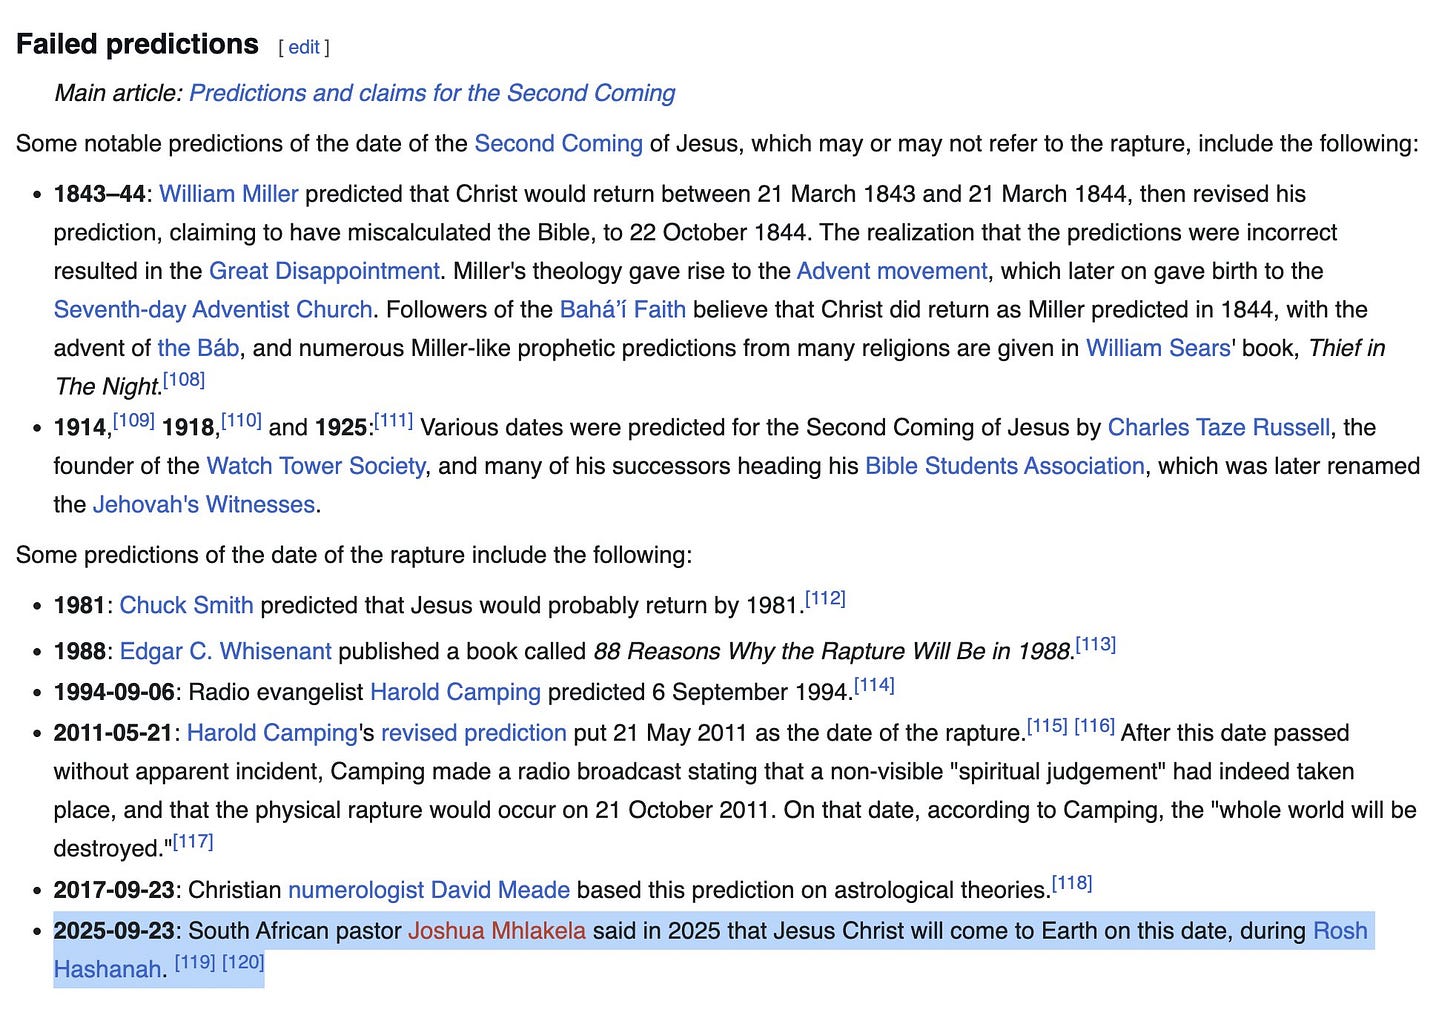Click the bold 2017-09-23 date label
1456x1013 pixels.
point(114,890)
